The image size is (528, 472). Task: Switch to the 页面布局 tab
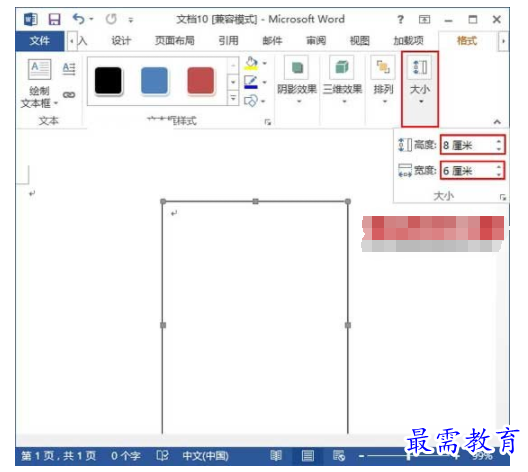[174, 41]
